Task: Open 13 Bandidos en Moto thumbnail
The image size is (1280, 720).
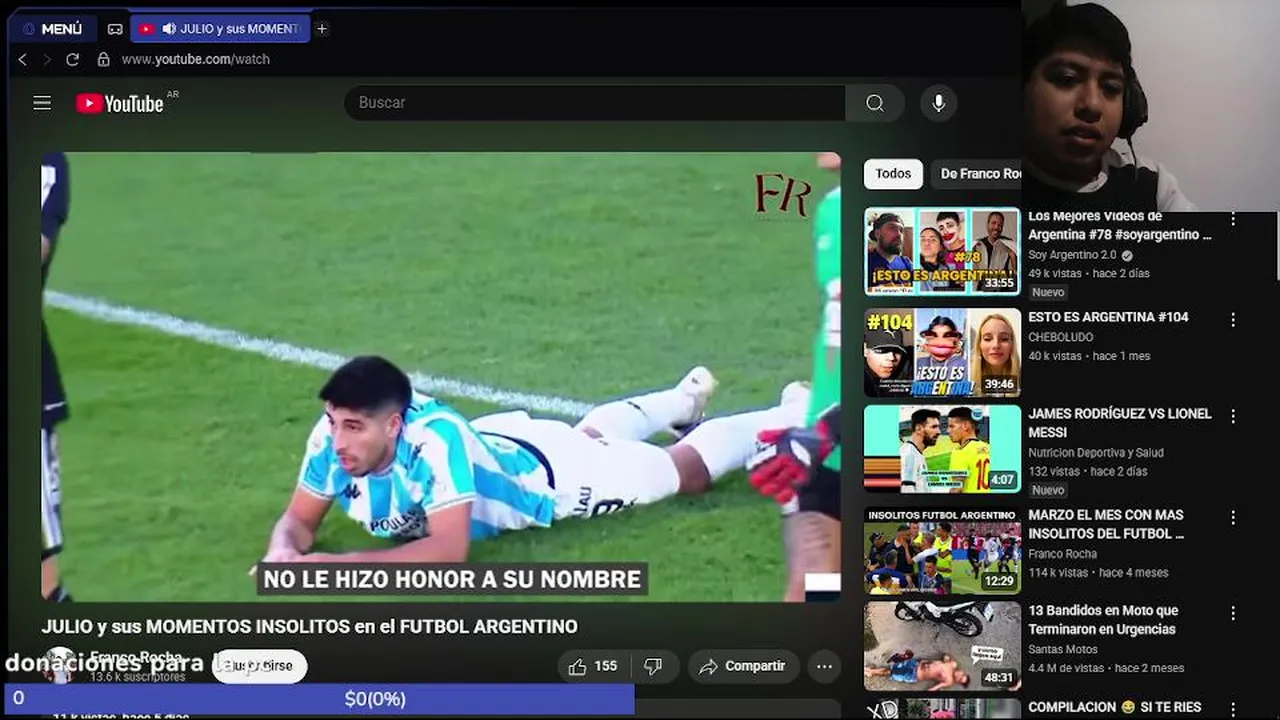Action: coord(942,646)
